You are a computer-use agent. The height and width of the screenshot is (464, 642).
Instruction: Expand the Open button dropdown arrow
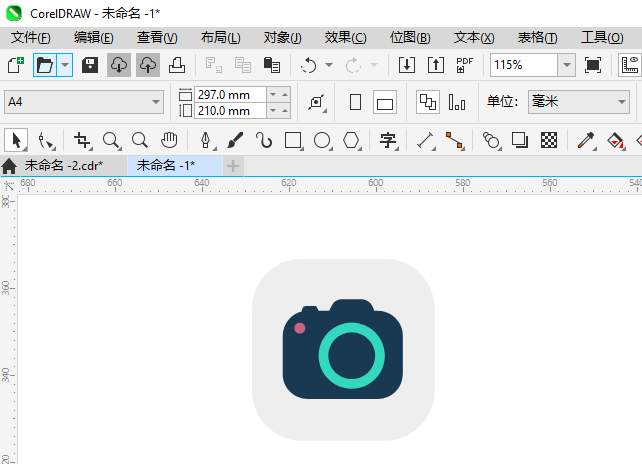point(65,65)
